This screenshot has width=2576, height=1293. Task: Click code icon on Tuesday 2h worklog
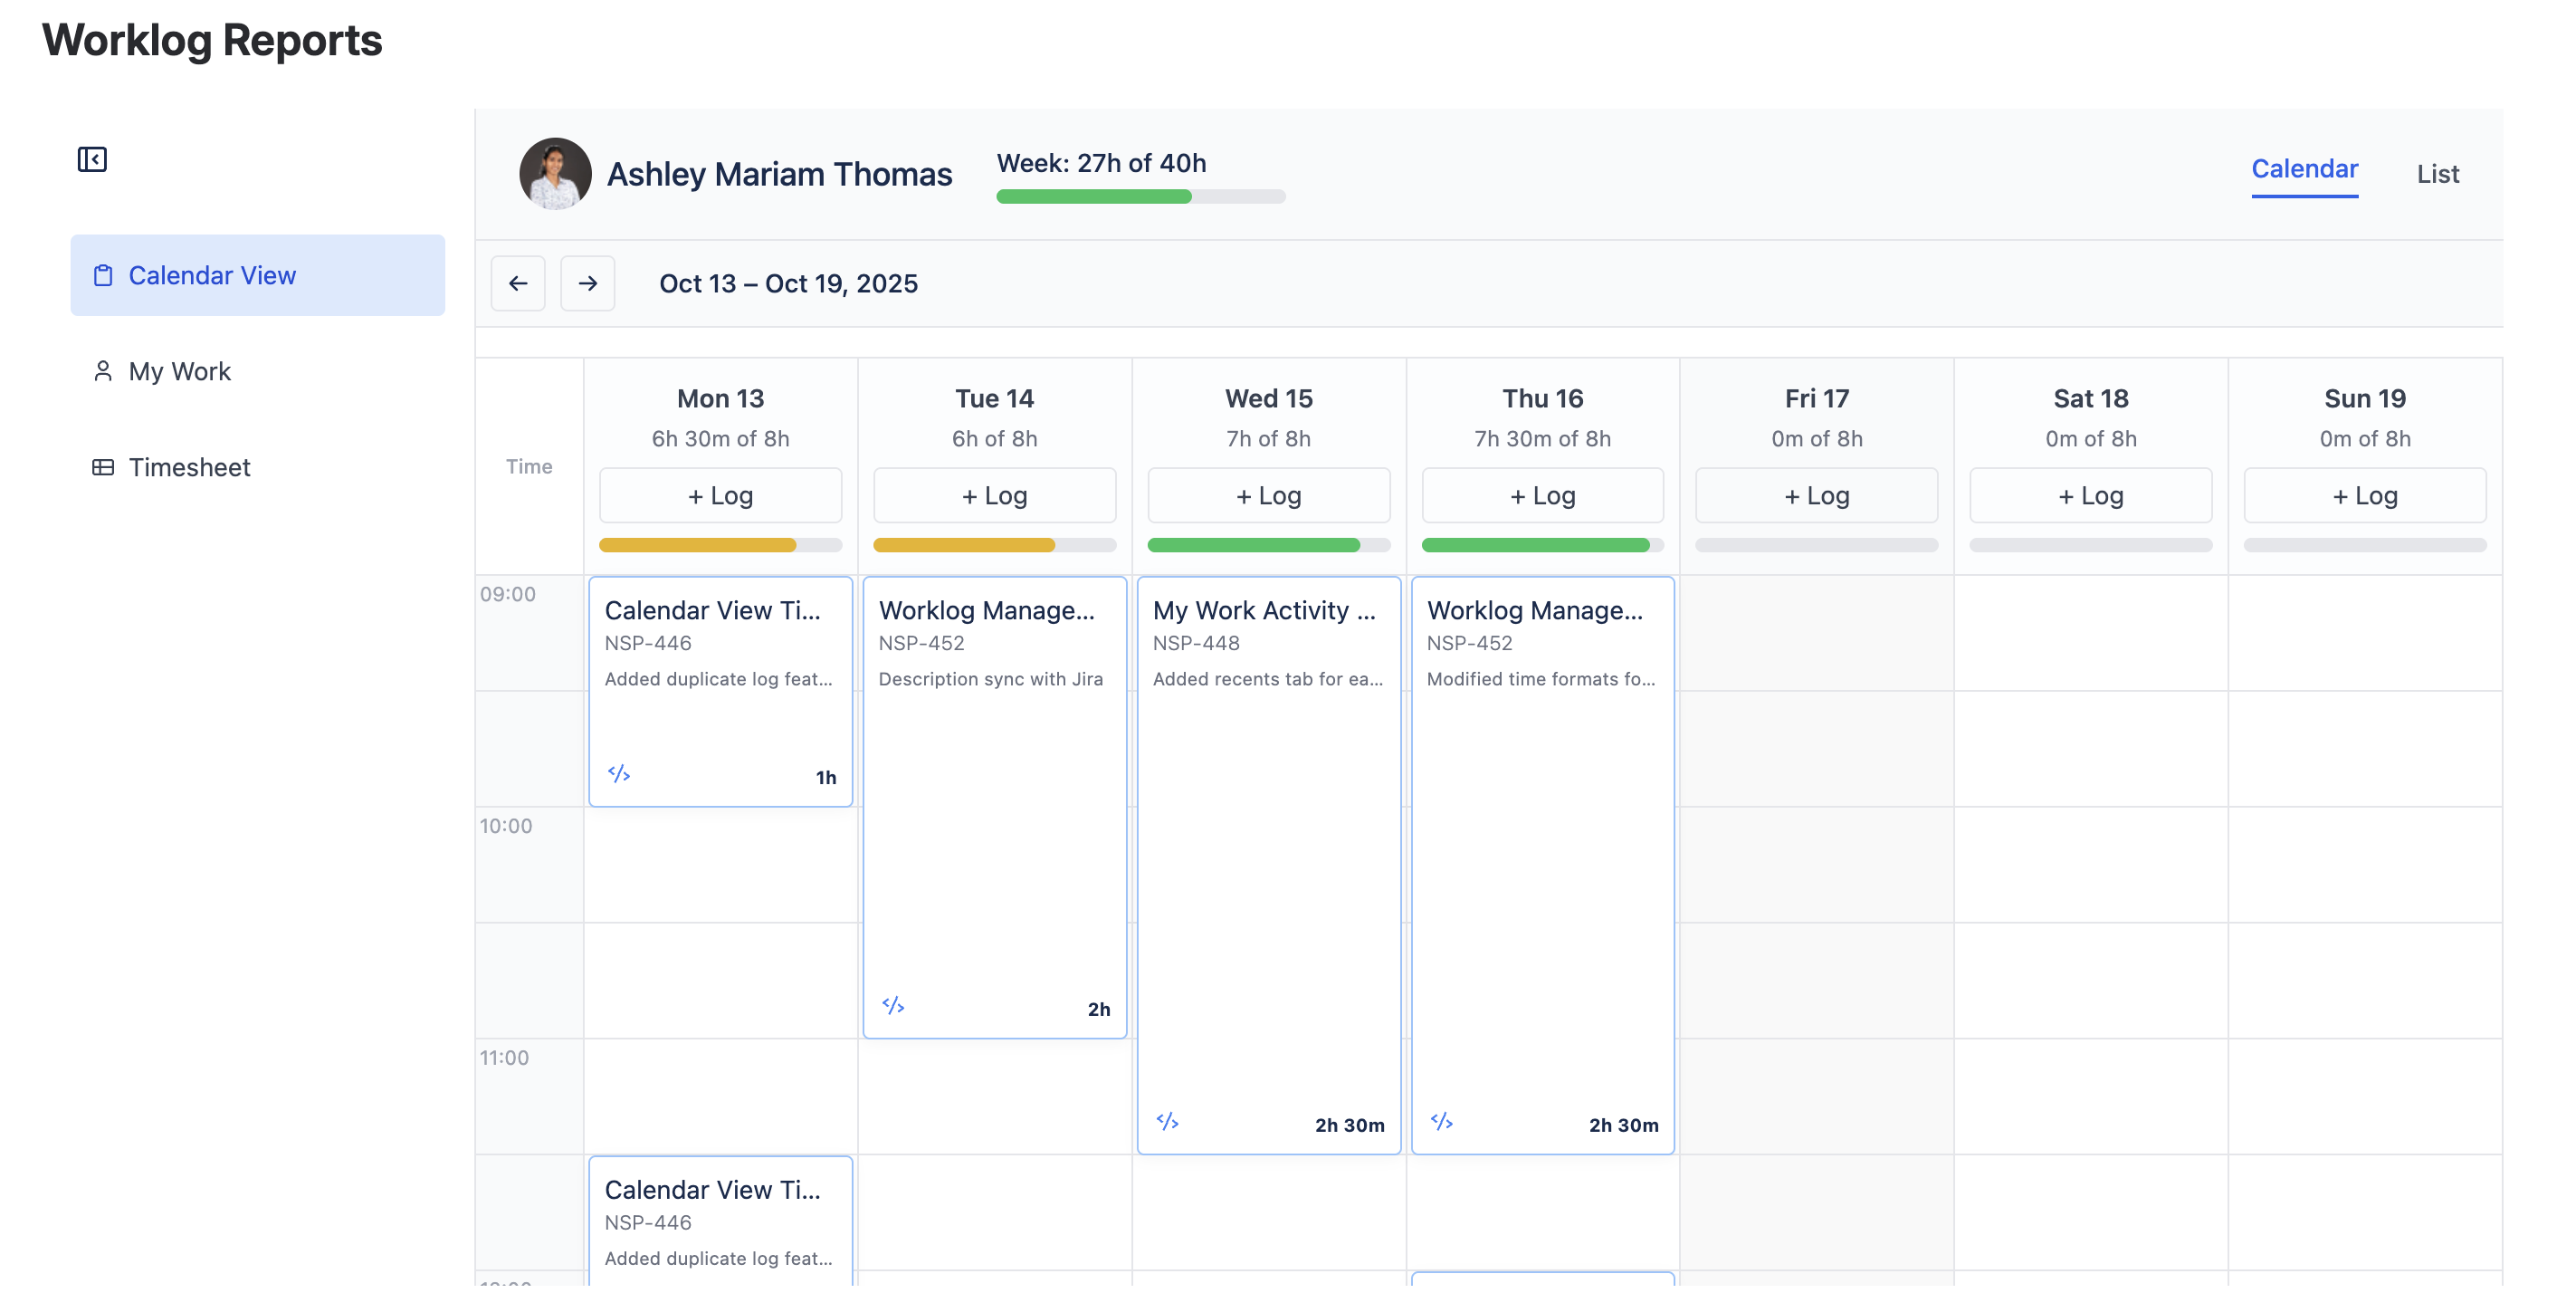click(893, 1005)
